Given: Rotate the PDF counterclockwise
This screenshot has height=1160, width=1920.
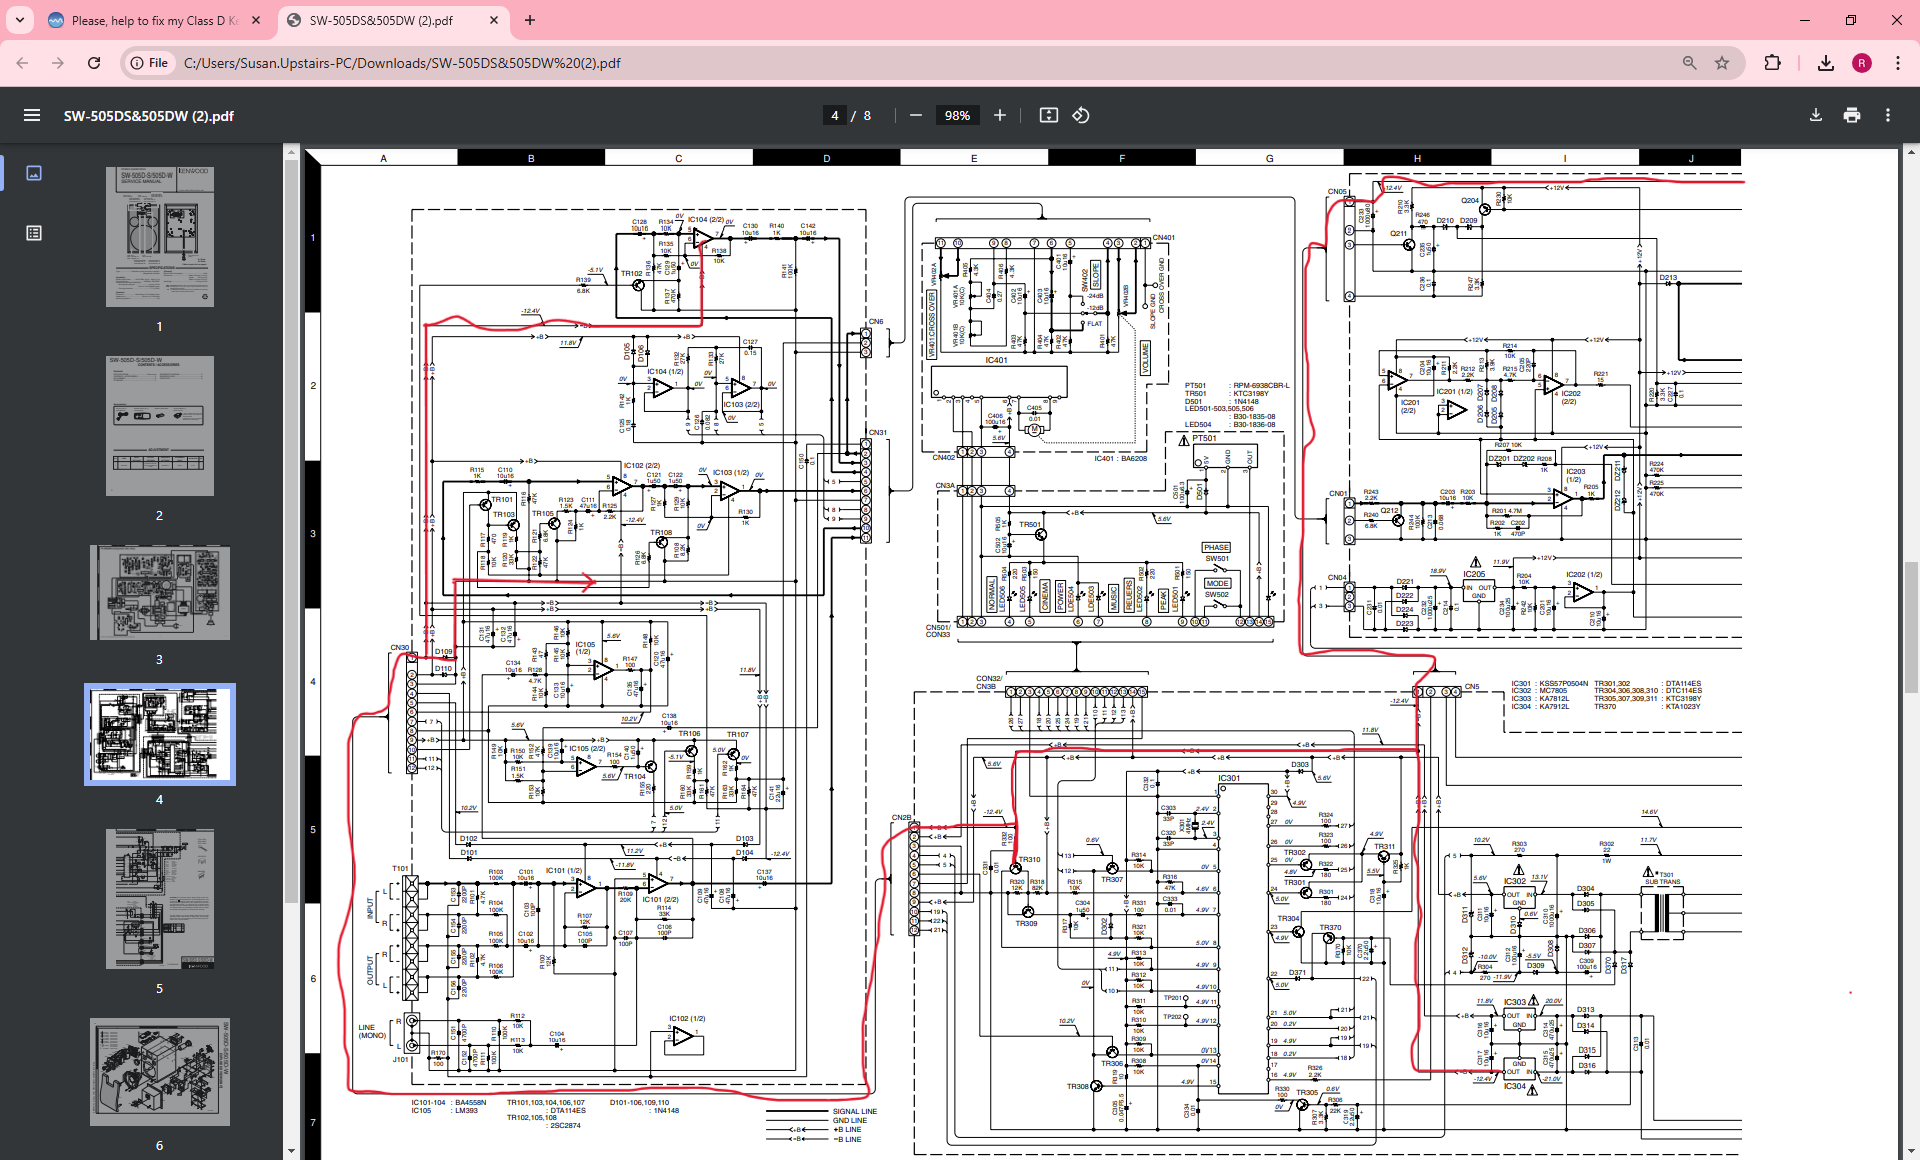Looking at the screenshot, I should coord(1081,116).
